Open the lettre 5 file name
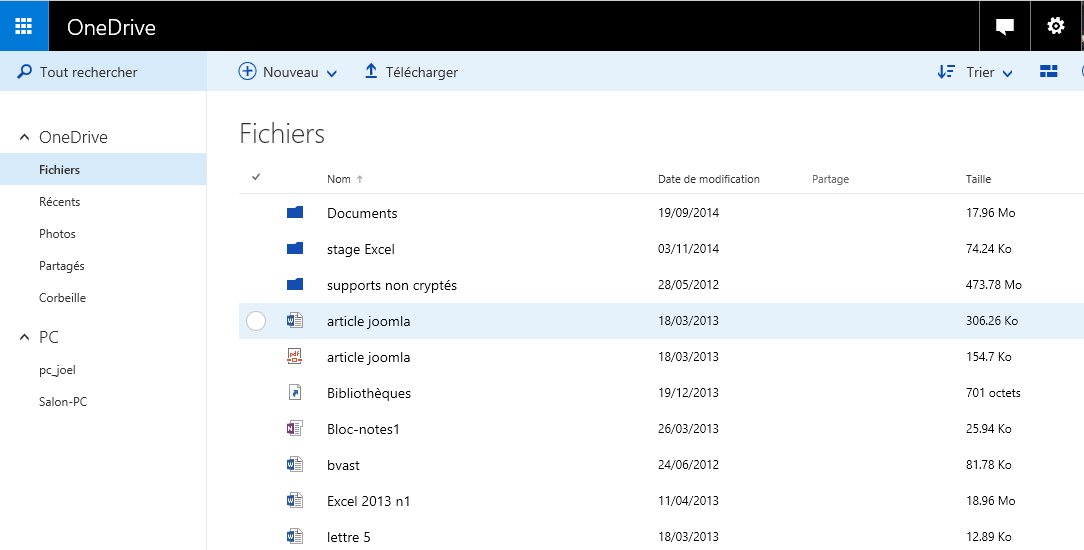Image resolution: width=1084 pixels, height=550 pixels. pos(349,537)
